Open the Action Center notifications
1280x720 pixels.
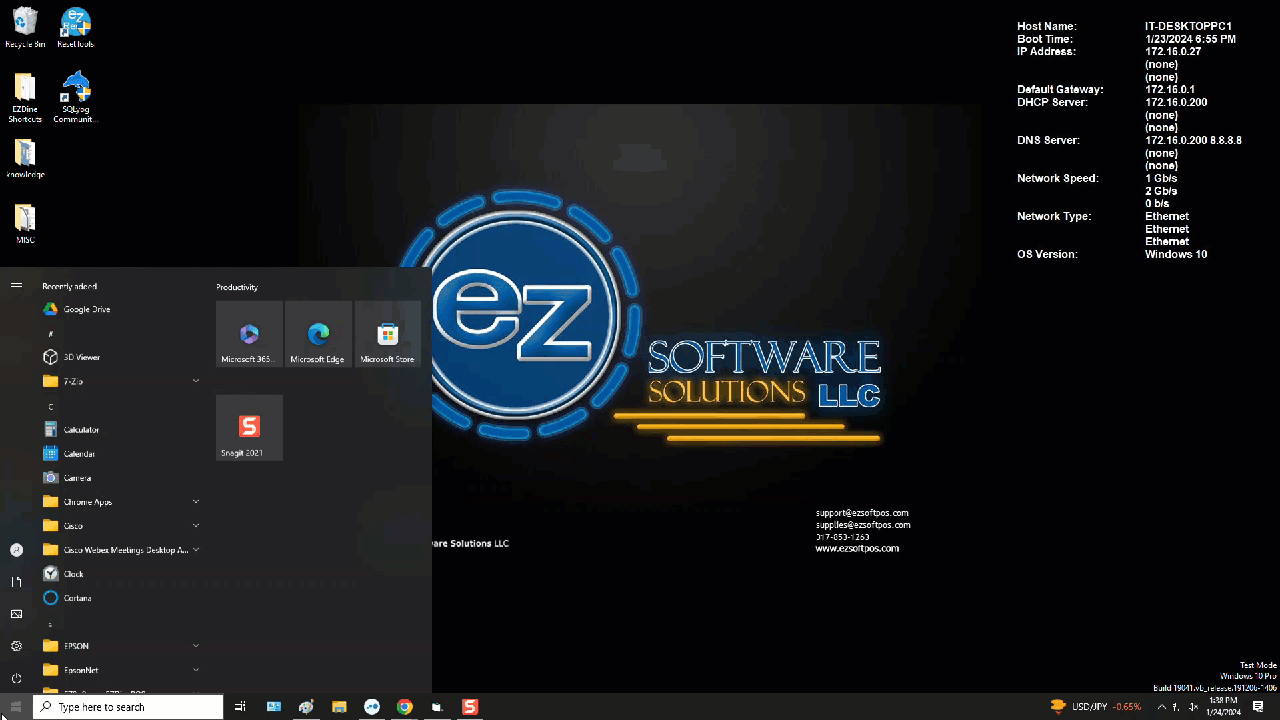coord(1259,707)
